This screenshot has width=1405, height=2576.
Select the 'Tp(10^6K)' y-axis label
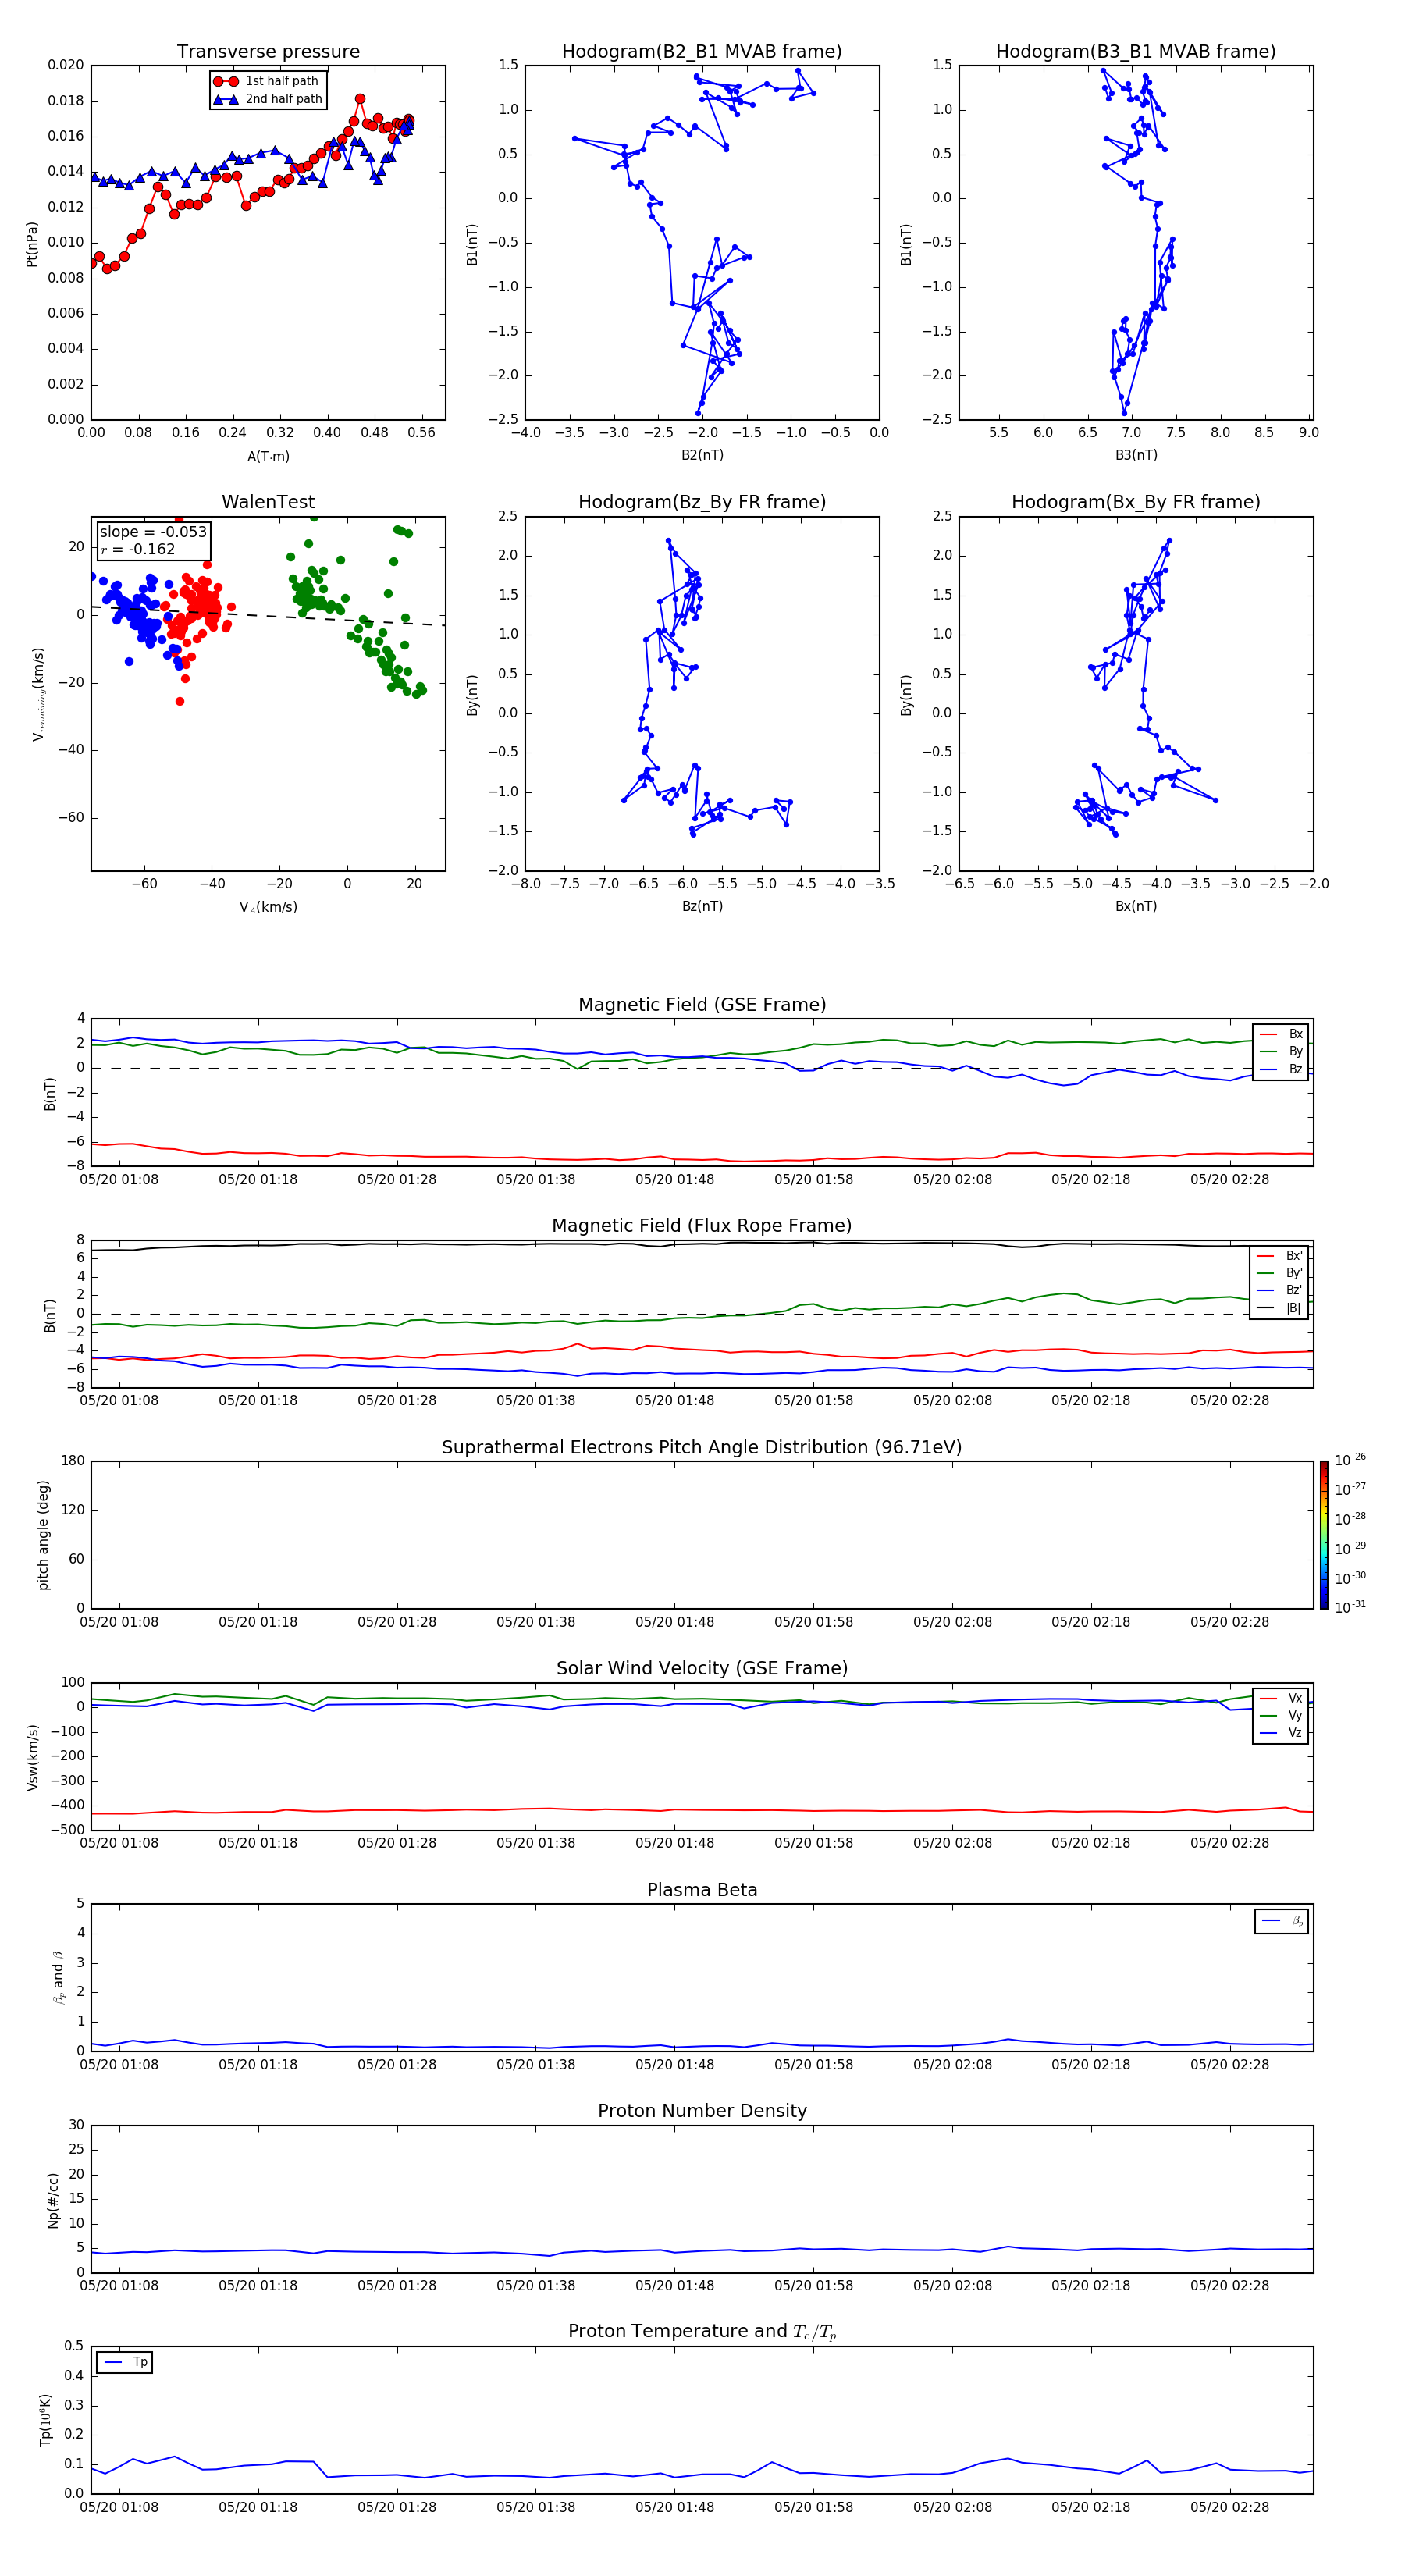(45, 2420)
